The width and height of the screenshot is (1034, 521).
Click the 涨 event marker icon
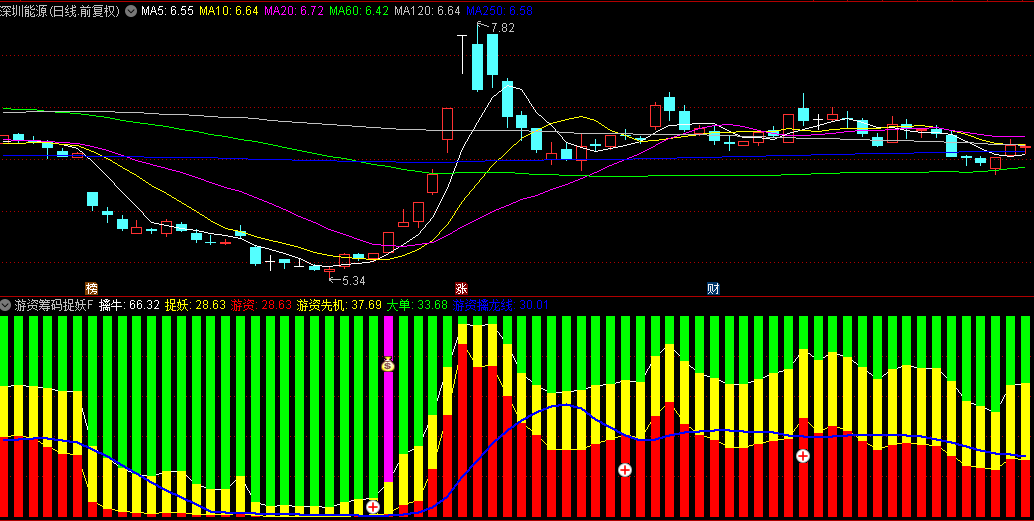pos(461,288)
